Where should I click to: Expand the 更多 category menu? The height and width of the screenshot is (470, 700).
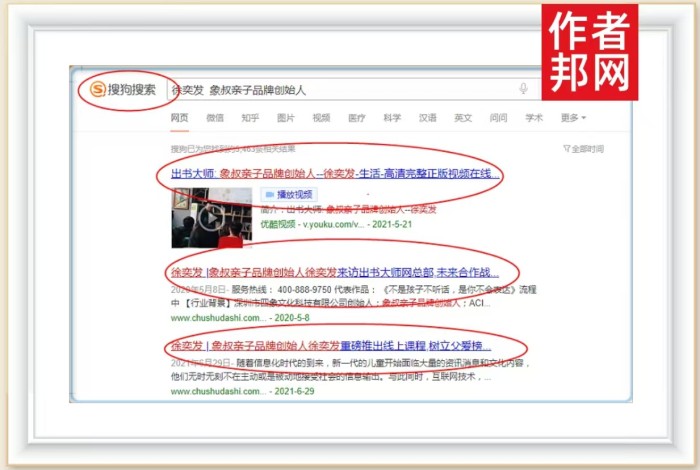click(573, 118)
